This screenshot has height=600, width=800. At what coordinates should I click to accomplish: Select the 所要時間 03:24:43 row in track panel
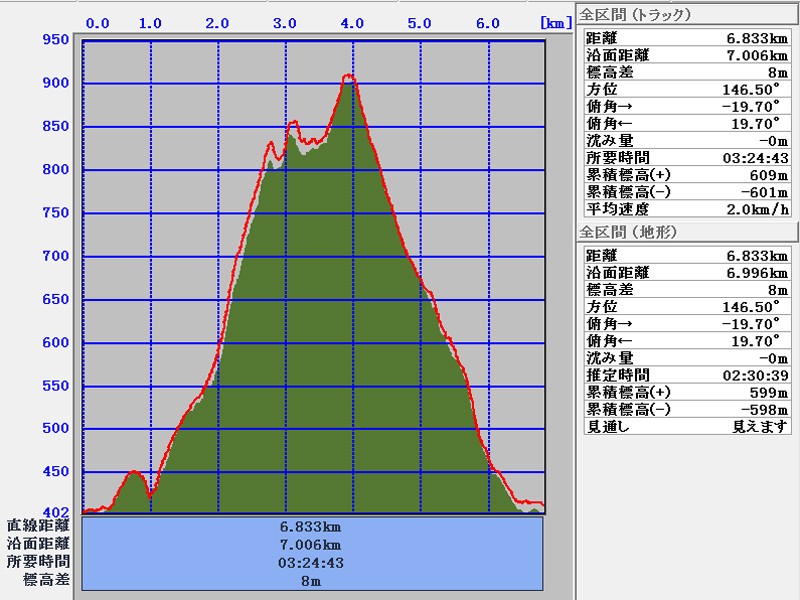click(x=687, y=158)
